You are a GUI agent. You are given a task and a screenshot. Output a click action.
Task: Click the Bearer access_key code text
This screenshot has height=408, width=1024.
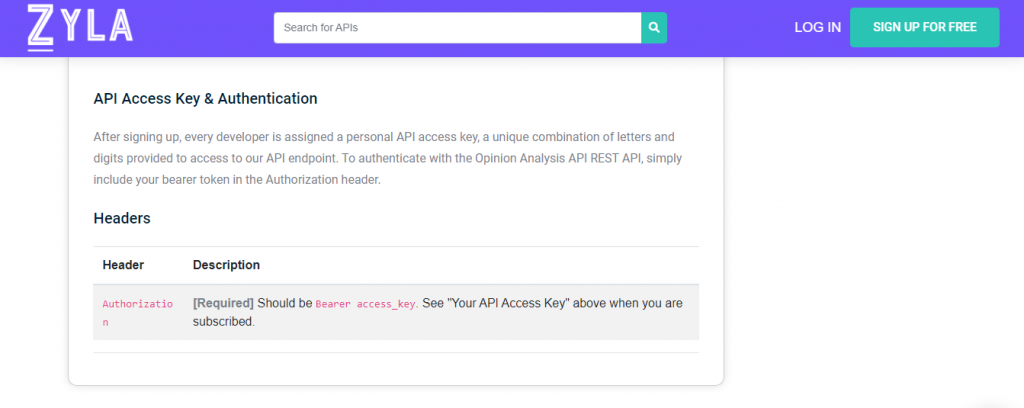pos(366,304)
